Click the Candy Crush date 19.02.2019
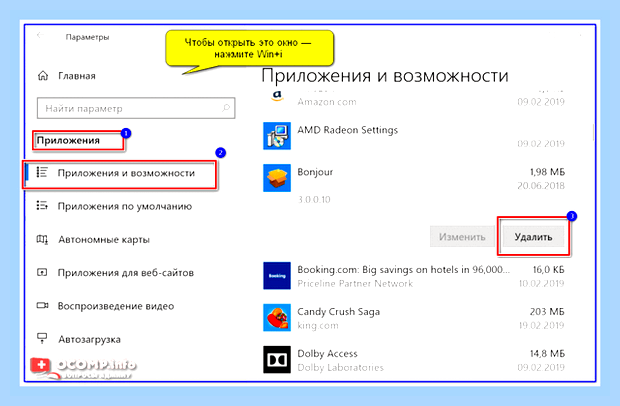620x406 pixels. point(542,325)
